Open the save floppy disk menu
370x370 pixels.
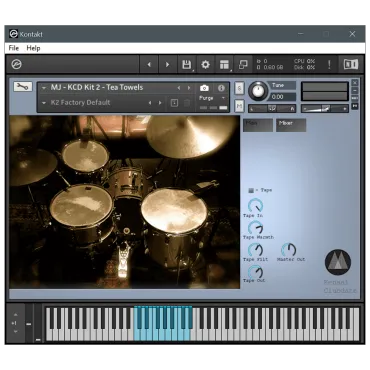point(187,65)
